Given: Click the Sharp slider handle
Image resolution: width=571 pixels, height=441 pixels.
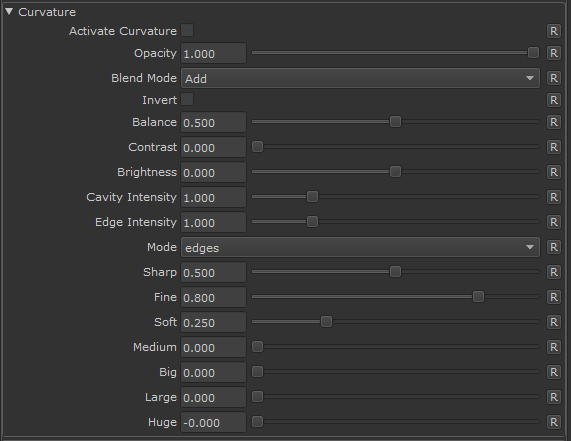Looking at the screenshot, I should (395, 272).
